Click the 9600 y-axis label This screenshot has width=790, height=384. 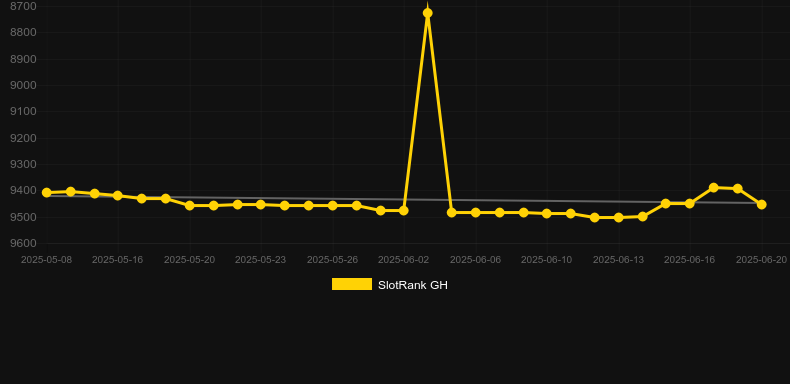point(23,243)
